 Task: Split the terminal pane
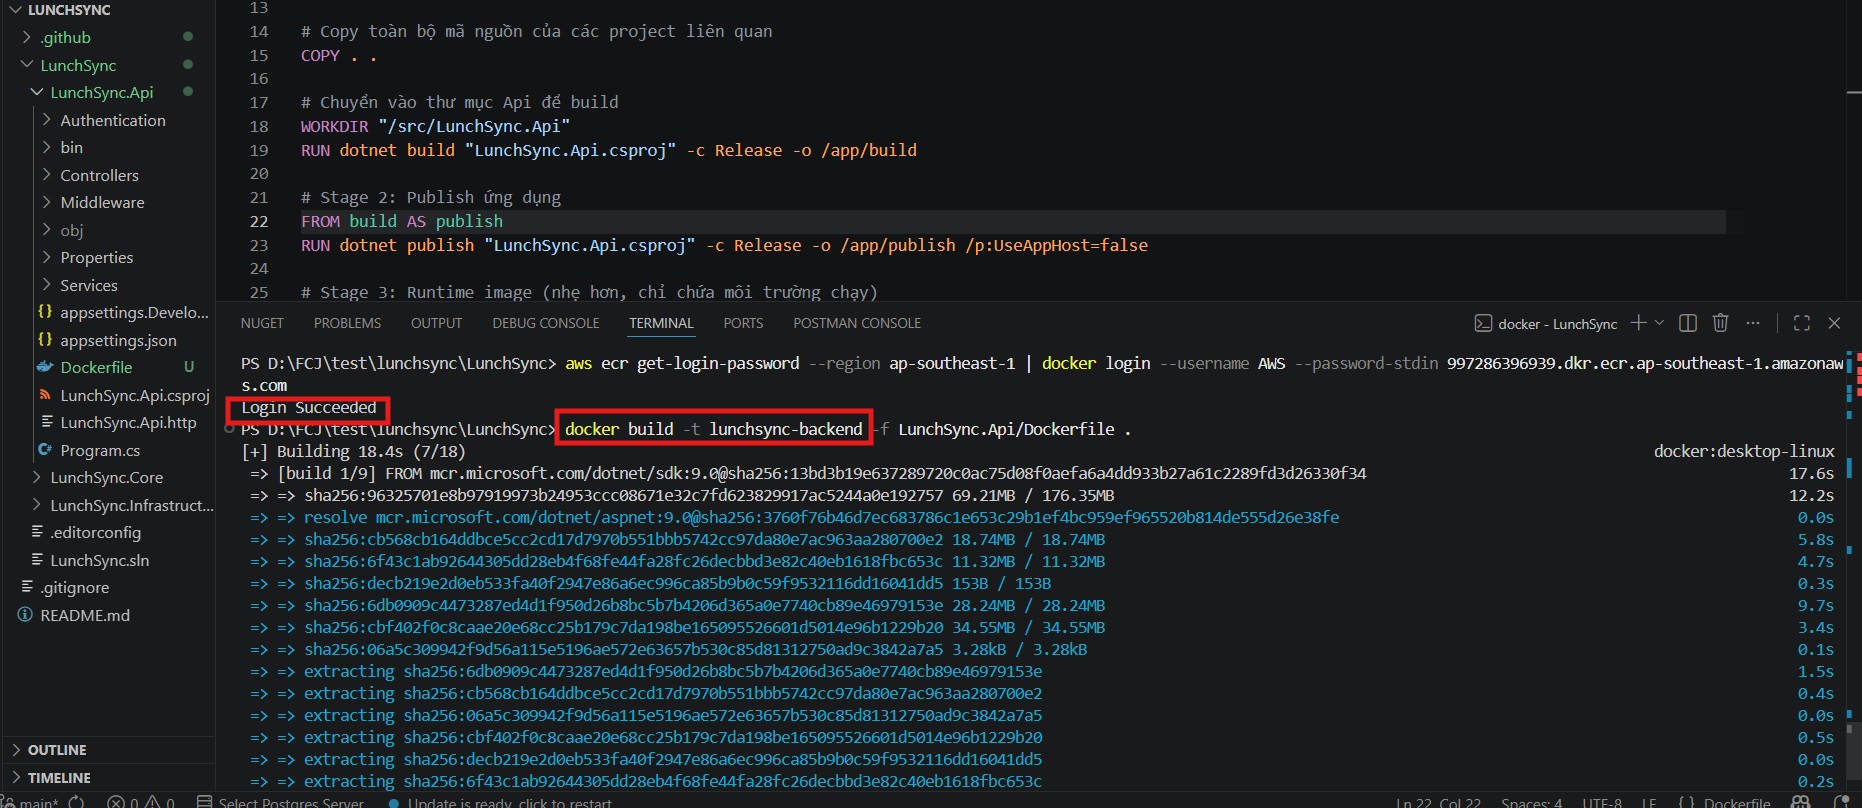coord(1688,323)
